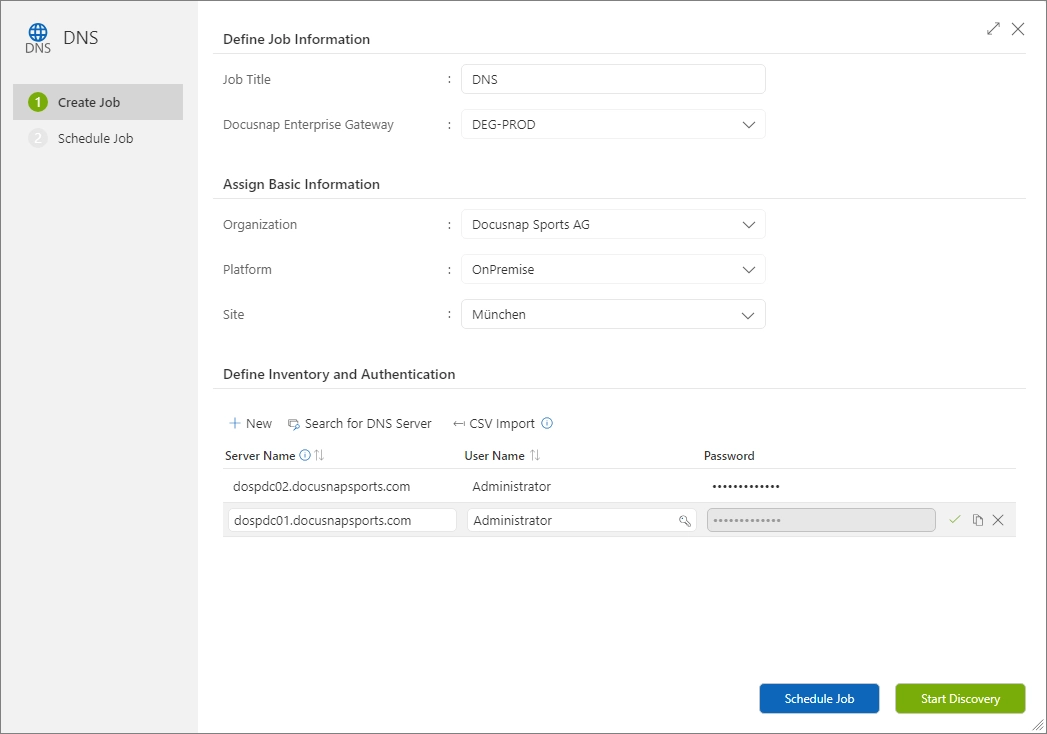Sort by Server Name arrows icon
Viewport: 1047px width, 734px height.
coord(319,455)
